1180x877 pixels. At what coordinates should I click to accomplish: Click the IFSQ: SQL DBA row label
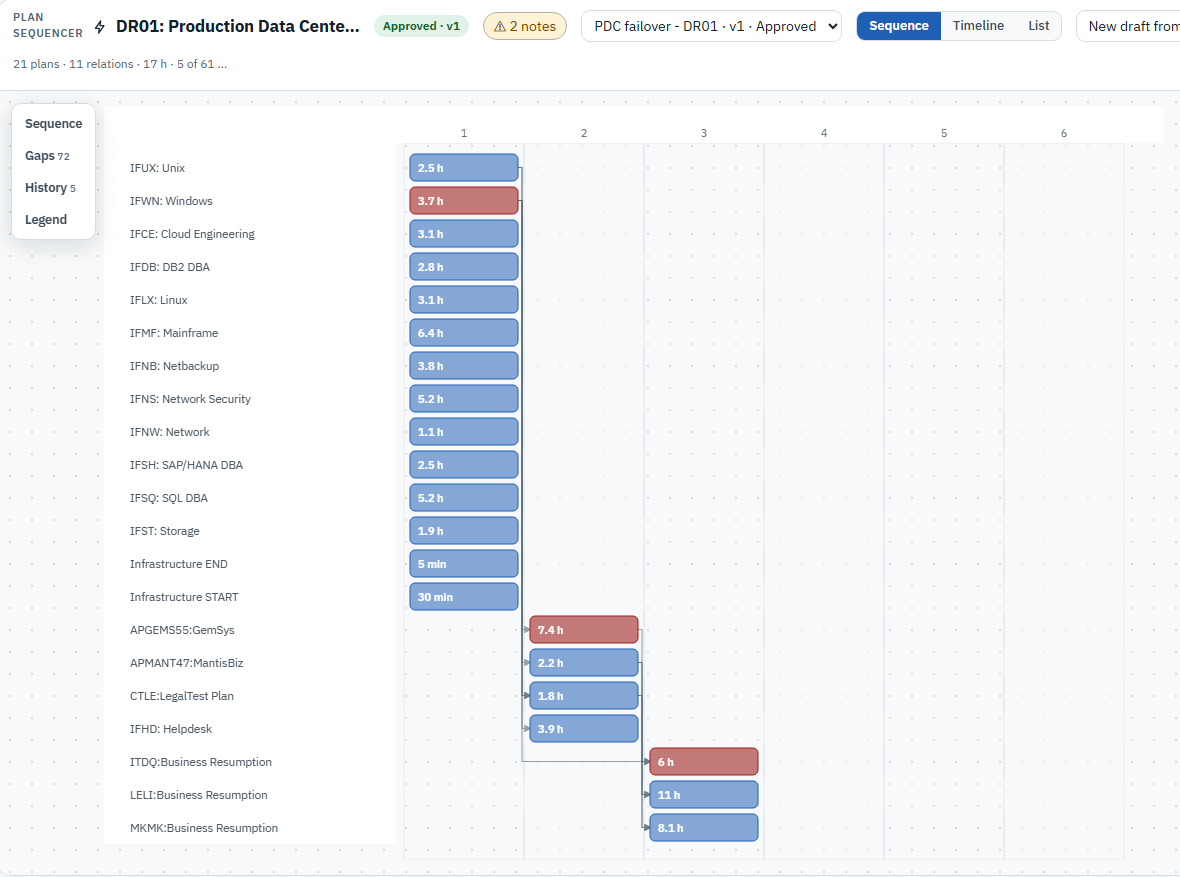pos(169,498)
